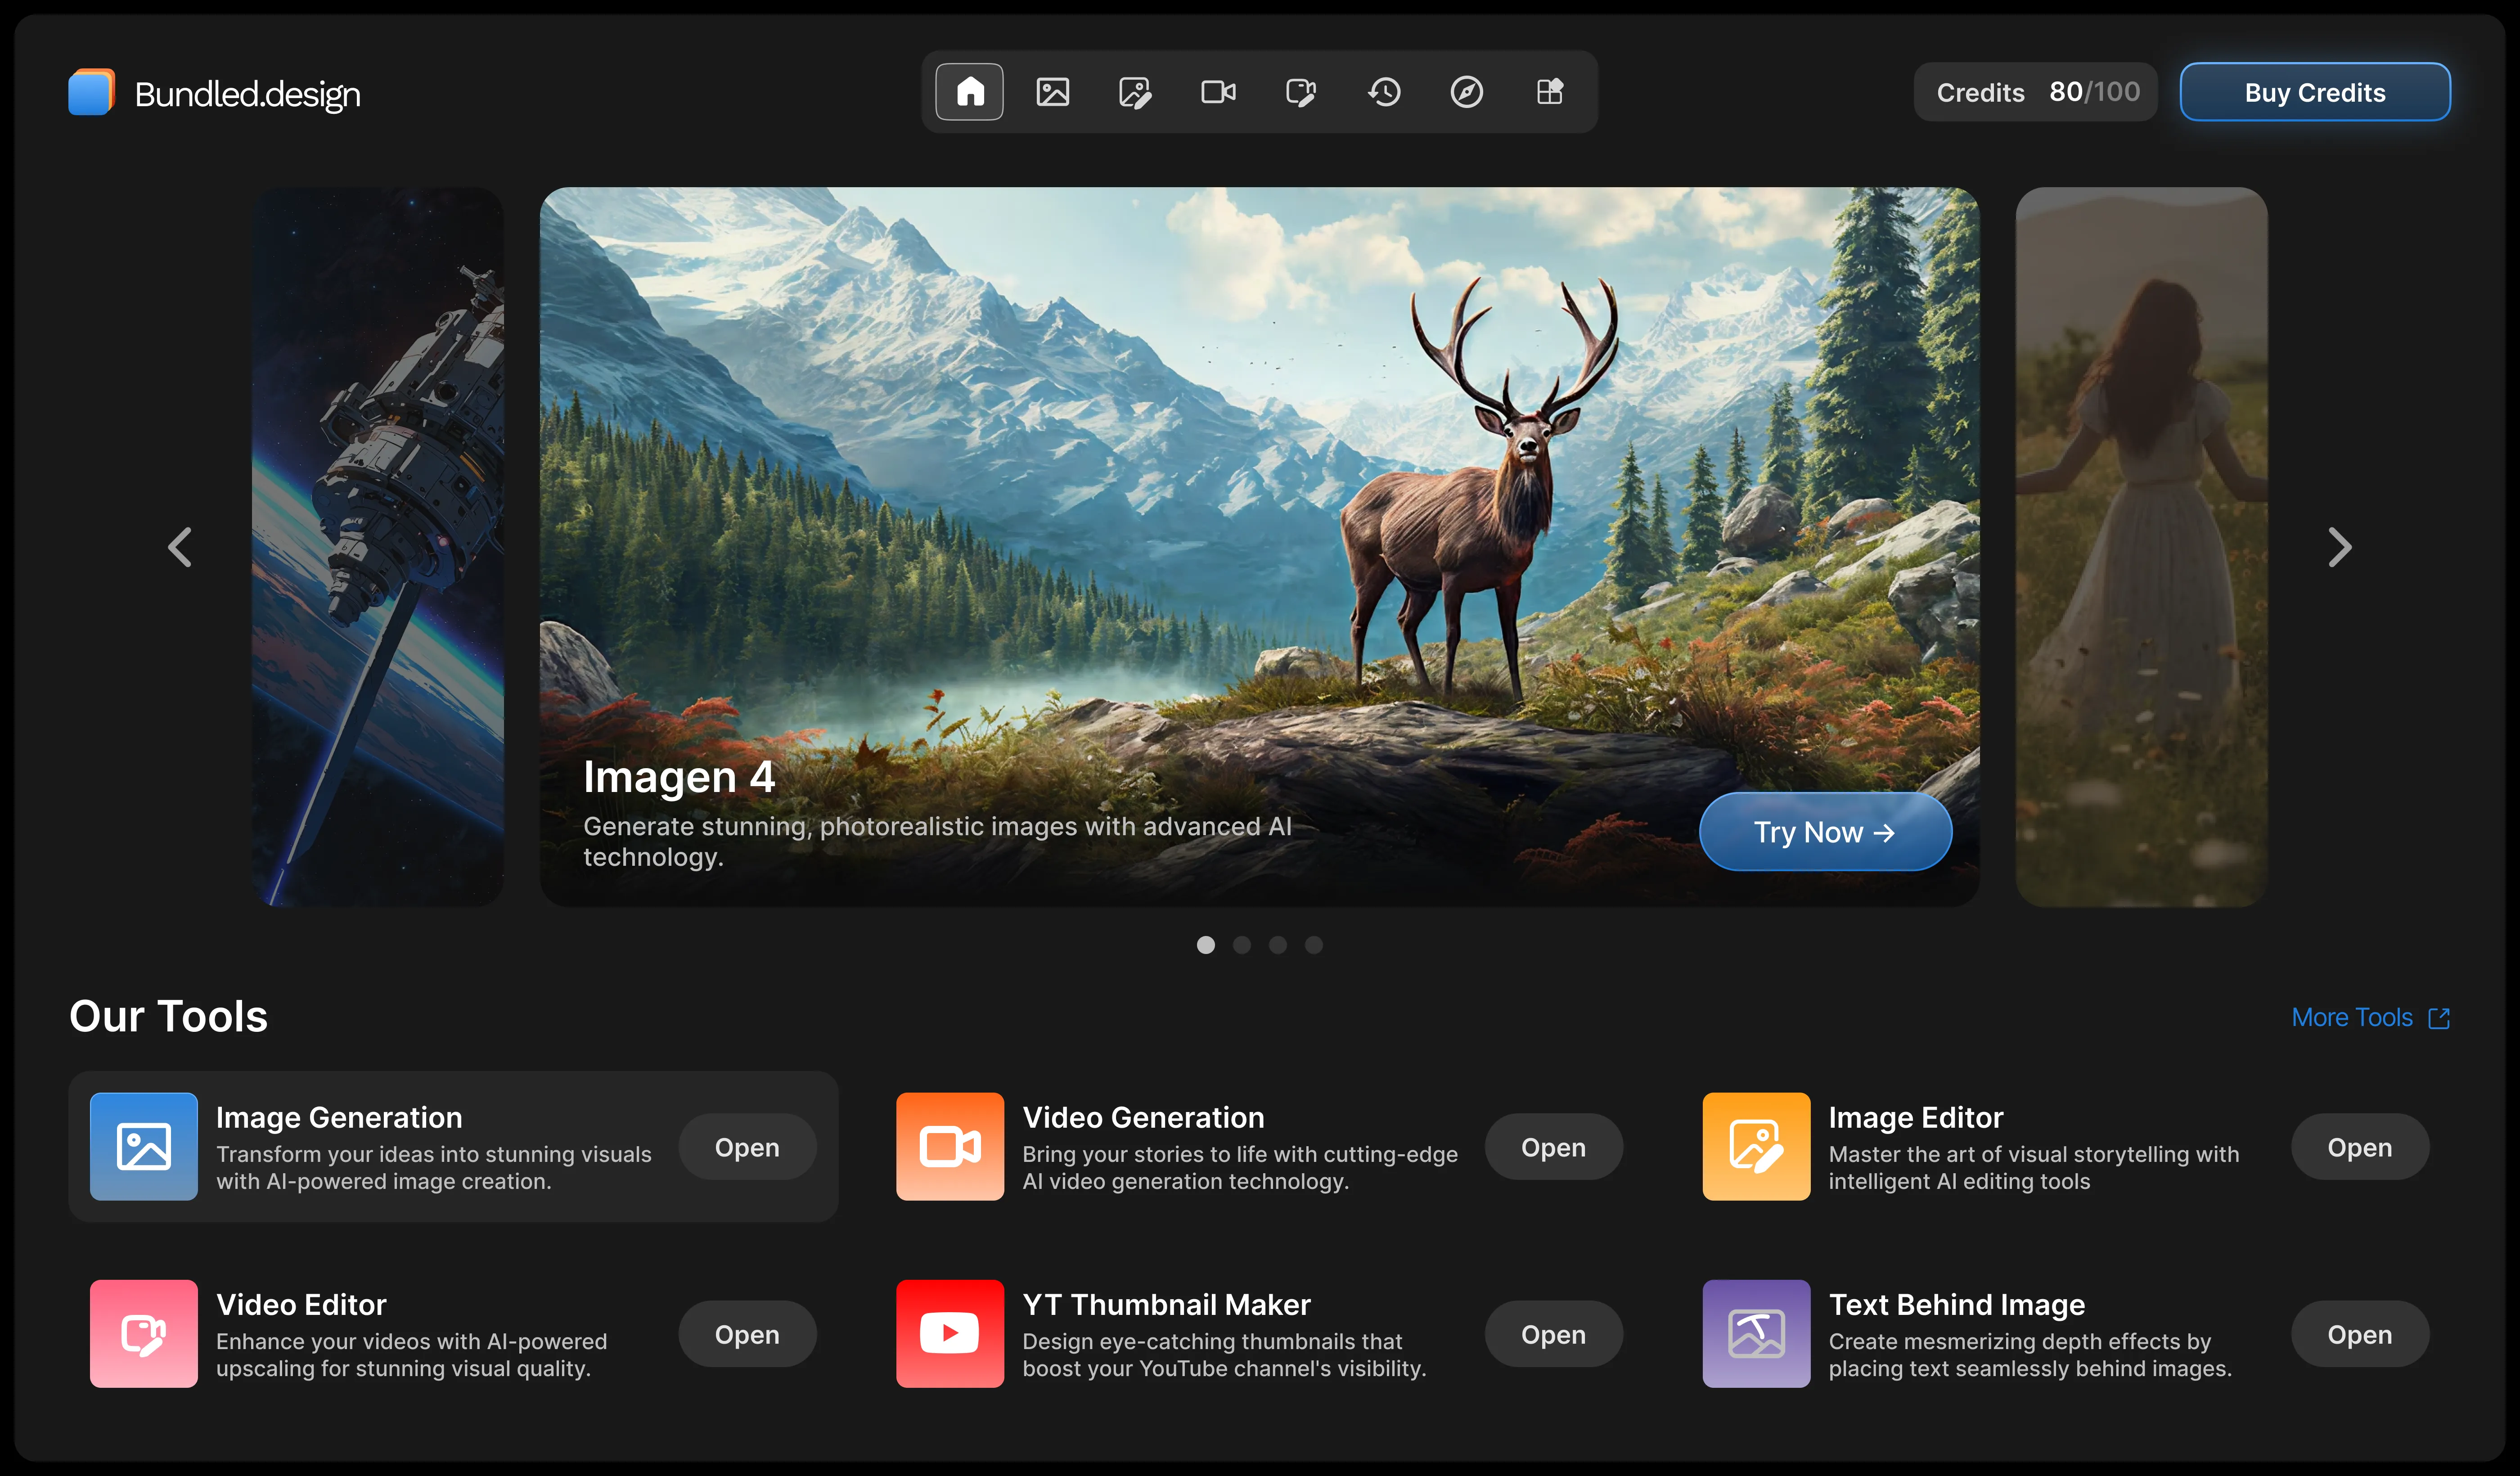Click the Image Editor card title
This screenshot has width=2520, height=1476.
point(1915,1117)
